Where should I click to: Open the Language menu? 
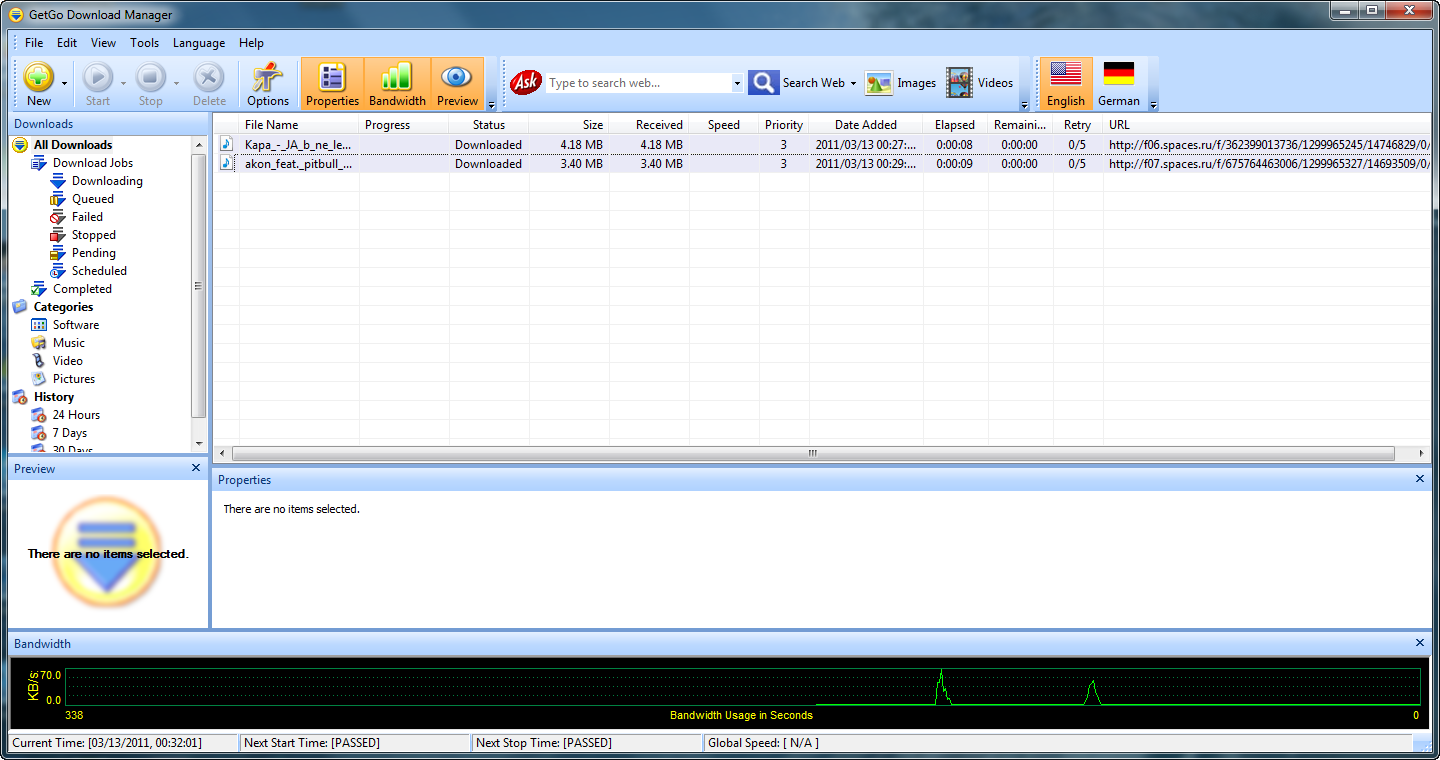coord(199,43)
